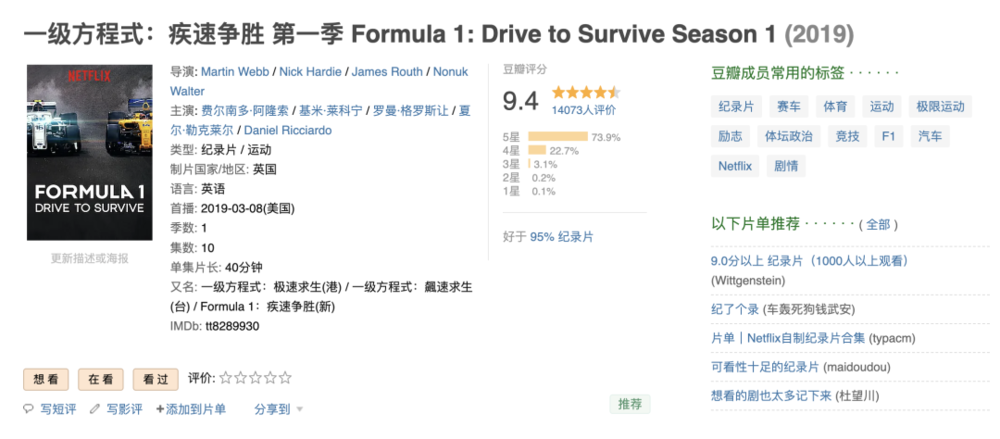Select the 纪录片 tag

[738, 106]
